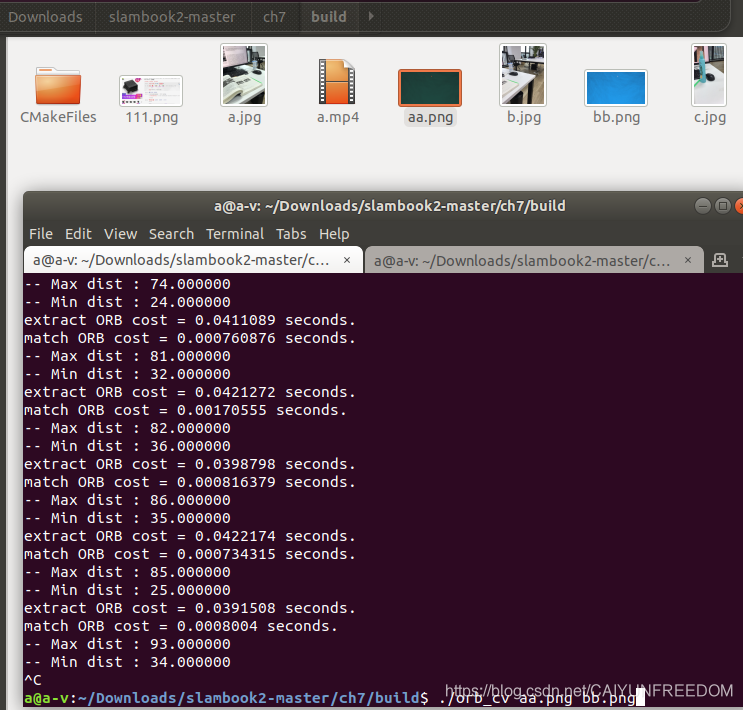Click the 'Max dist : 86.000000' line
The width and height of the screenshot is (743, 710).
tap(127, 501)
